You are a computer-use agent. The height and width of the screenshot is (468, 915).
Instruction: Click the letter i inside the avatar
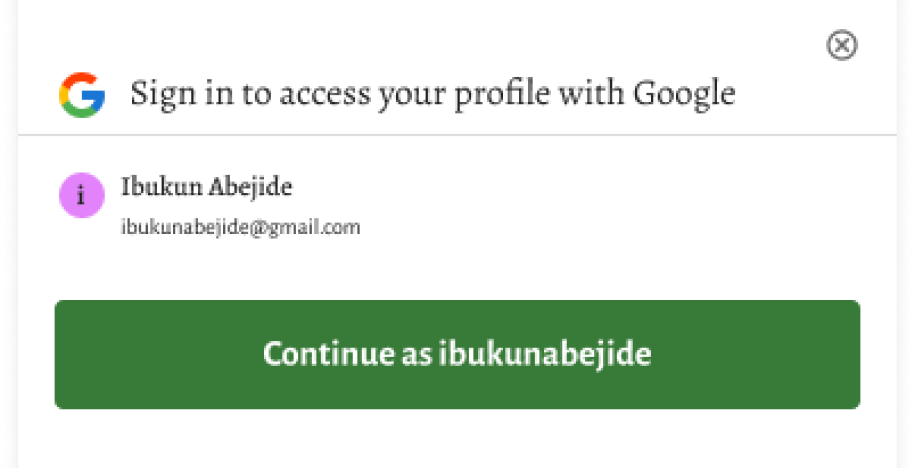pos(82,193)
